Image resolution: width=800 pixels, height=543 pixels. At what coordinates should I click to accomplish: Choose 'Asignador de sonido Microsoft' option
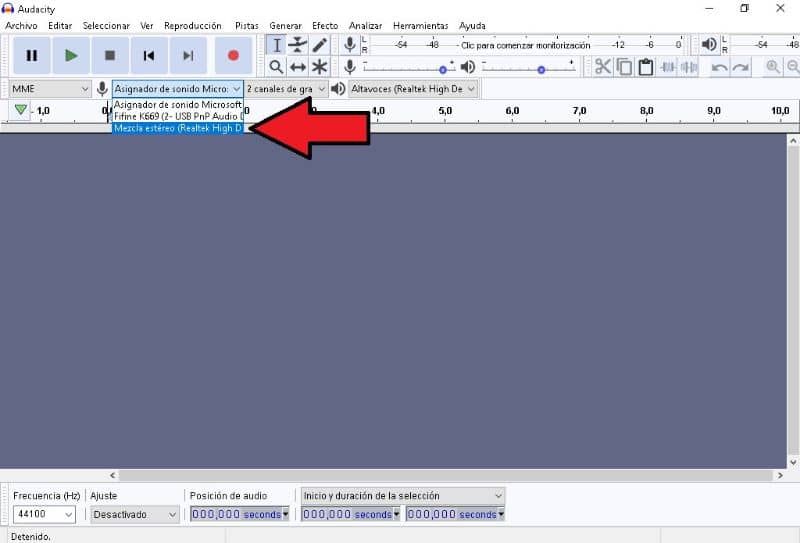point(178,104)
